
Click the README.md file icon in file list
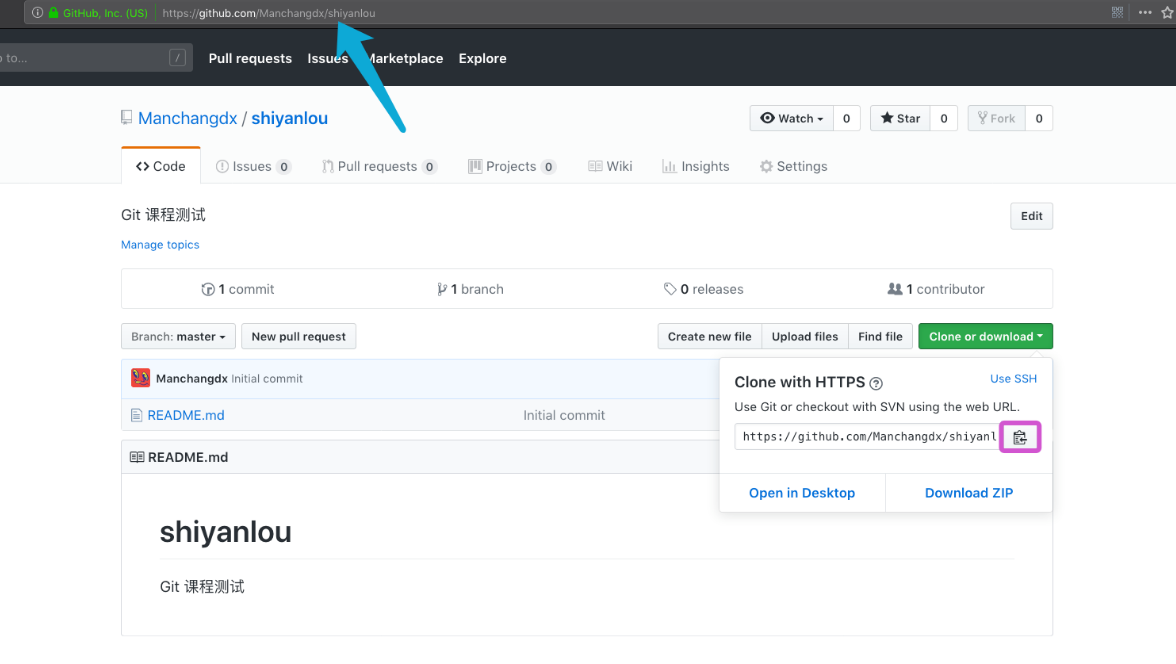pos(136,415)
